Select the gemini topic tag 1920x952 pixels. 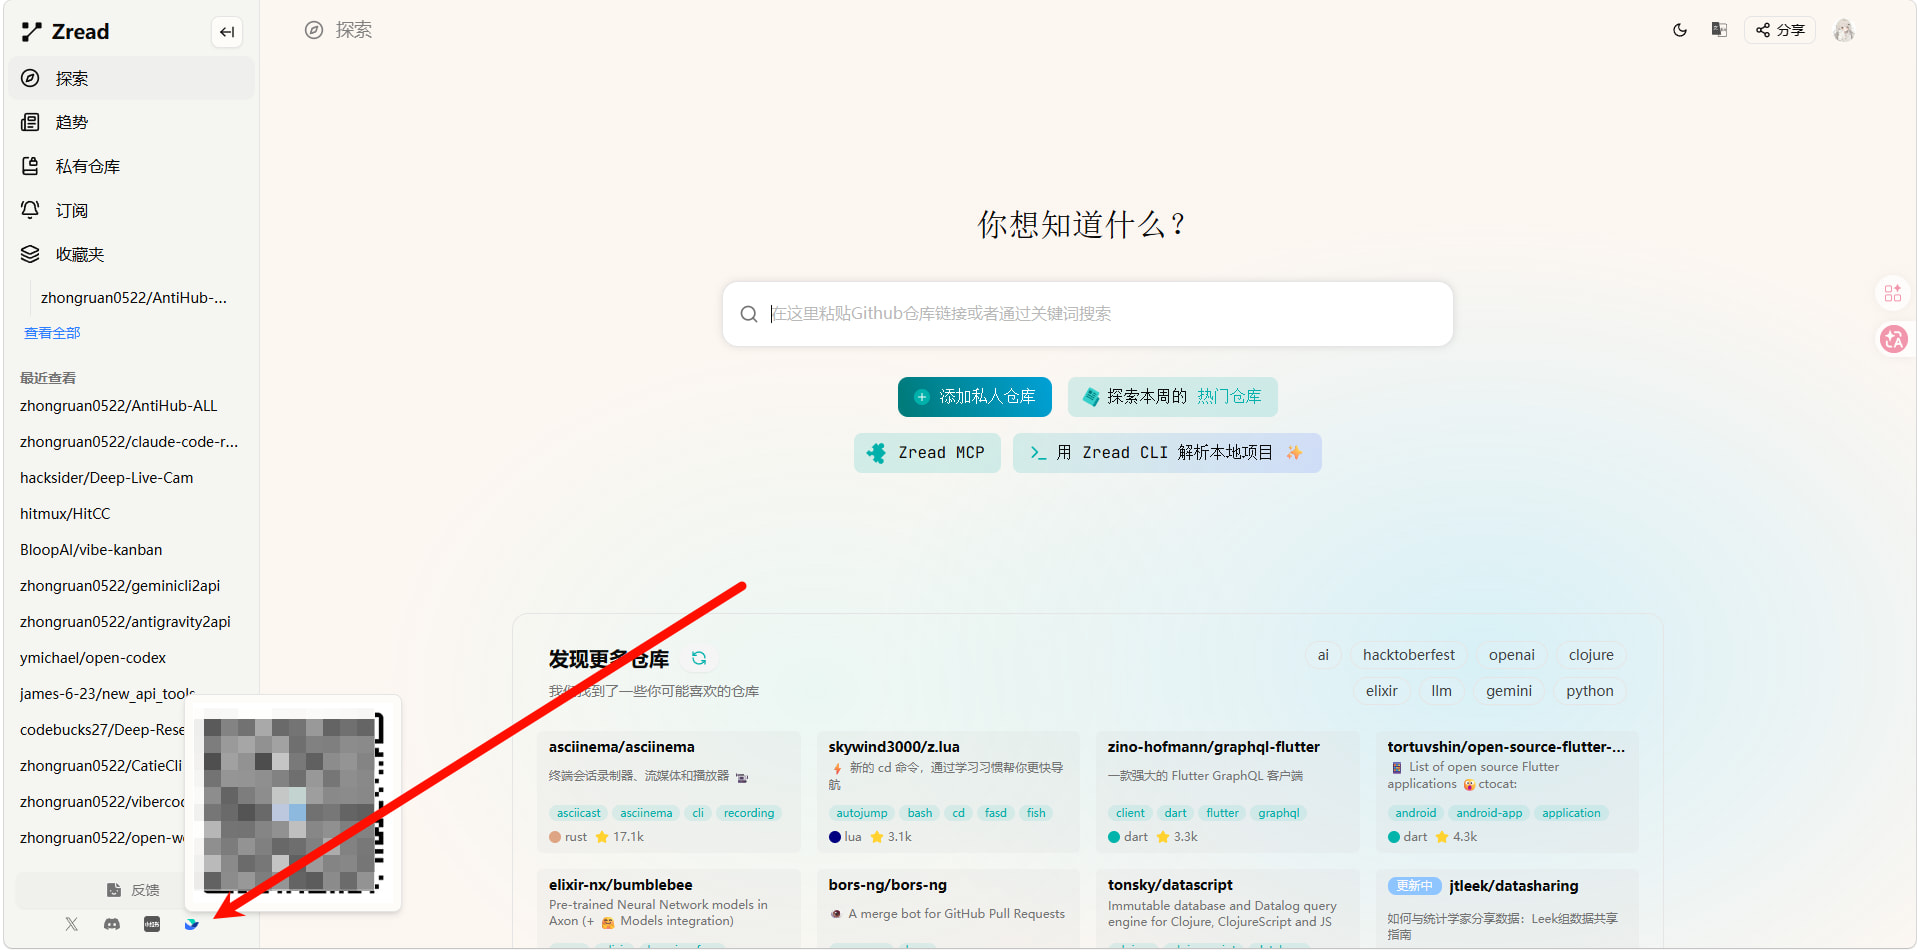[x=1509, y=691]
